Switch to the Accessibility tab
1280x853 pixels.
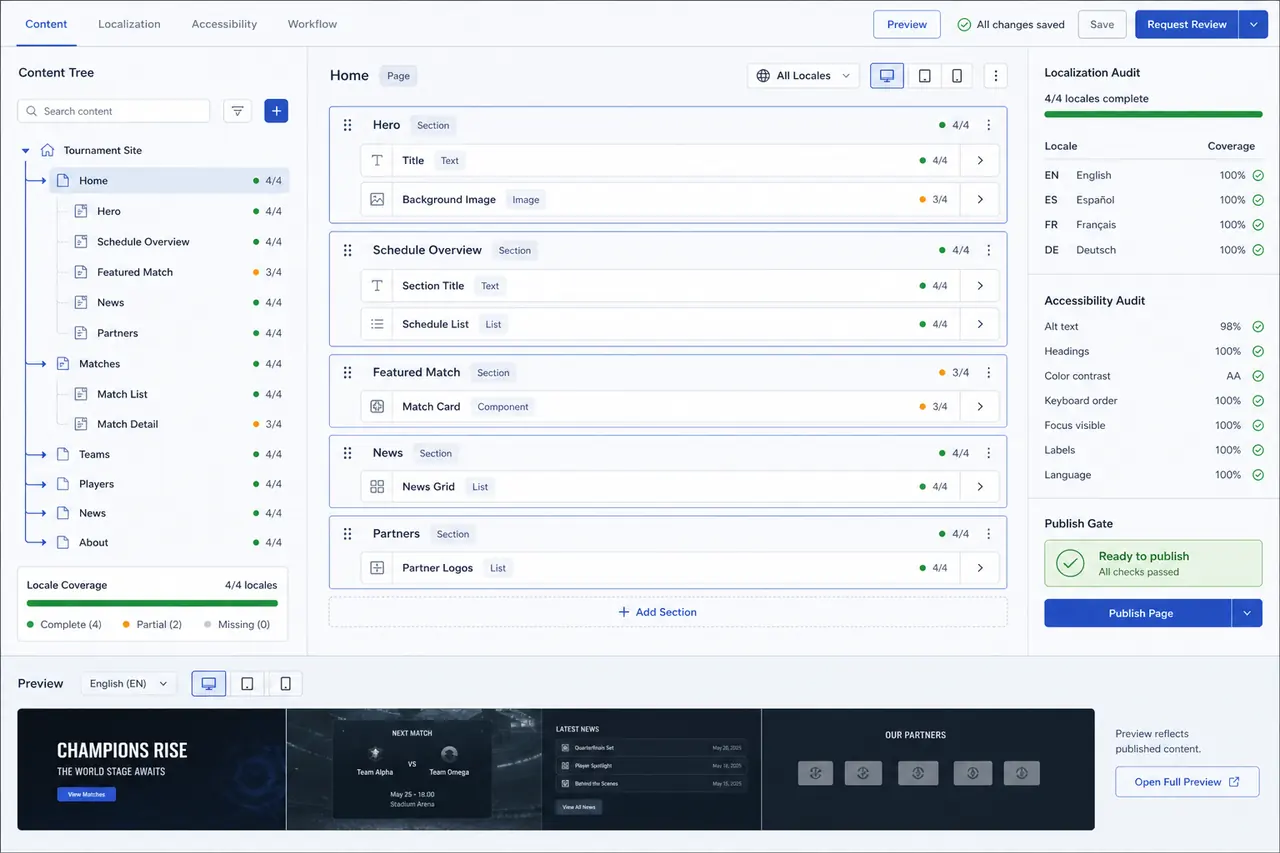(224, 24)
